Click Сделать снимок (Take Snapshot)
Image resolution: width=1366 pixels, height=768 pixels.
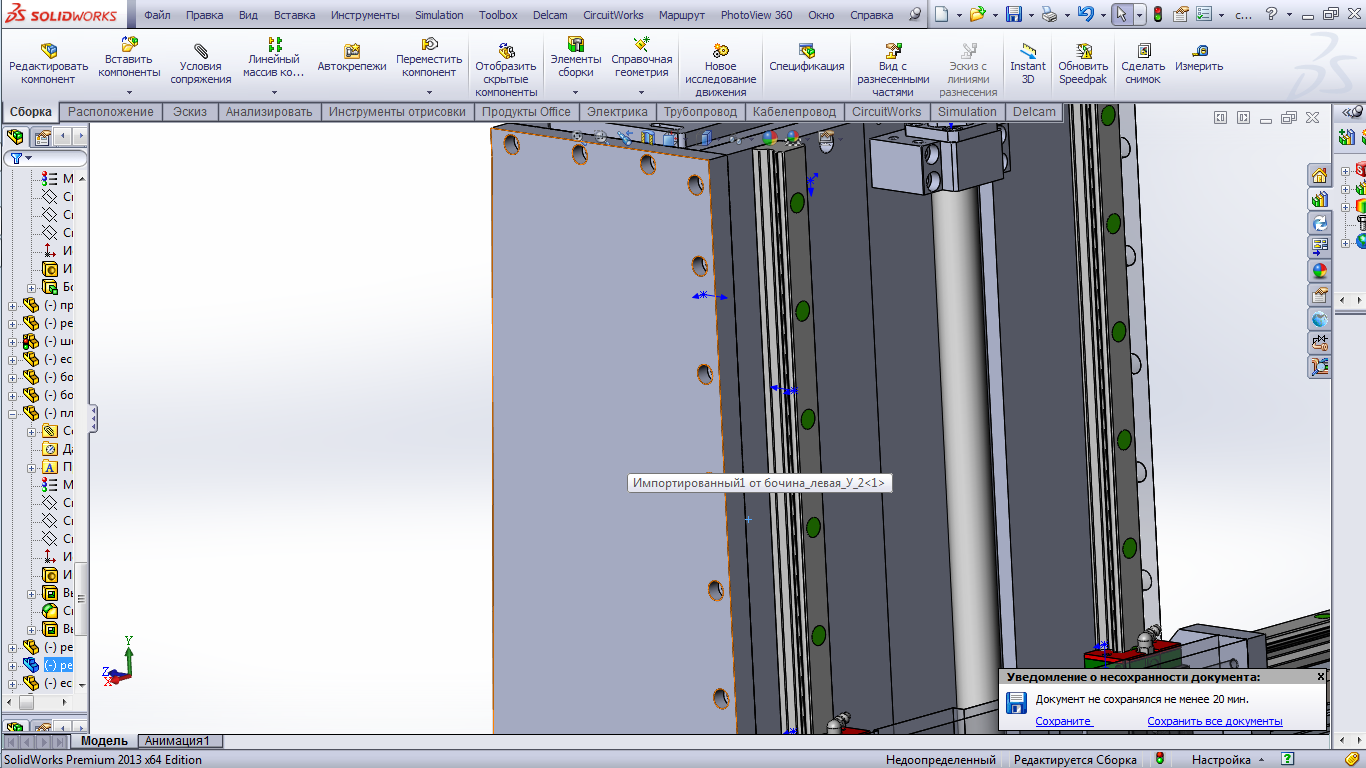1143,62
